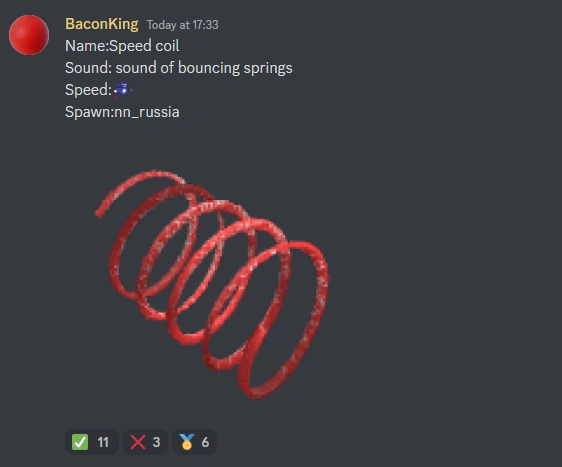Toggle the red X reaction pill
562x467 pixels.
(145, 442)
